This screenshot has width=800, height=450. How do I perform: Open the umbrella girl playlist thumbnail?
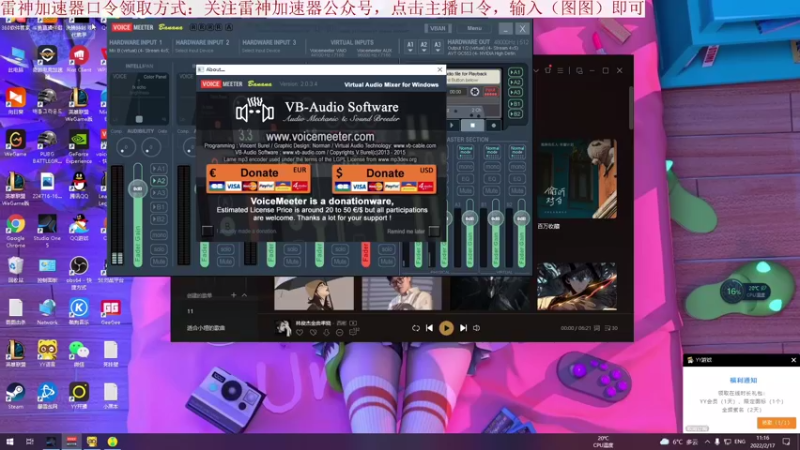(x=314, y=293)
